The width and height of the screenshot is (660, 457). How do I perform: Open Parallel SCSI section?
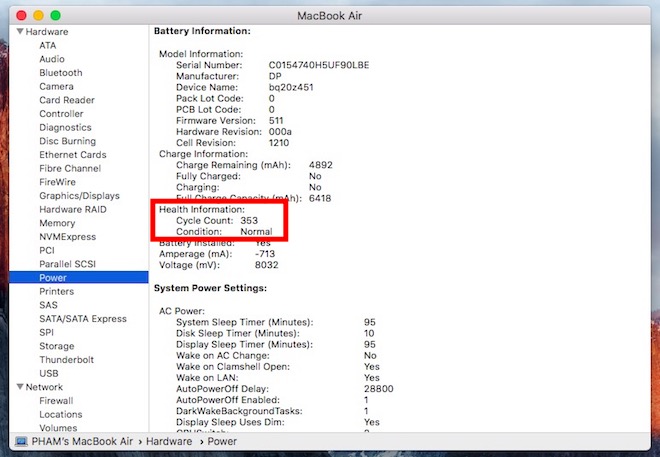[x=67, y=264]
